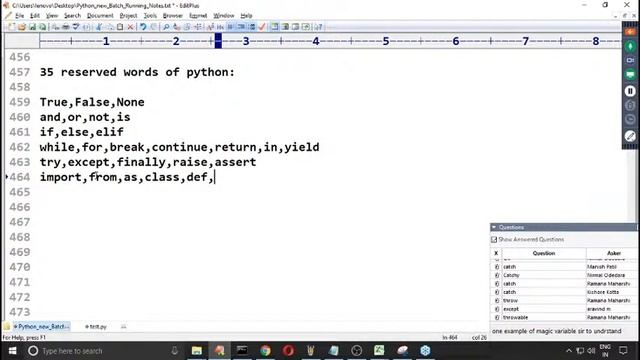The height and width of the screenshot is (360, 640).
Task: Switch to the test.py document tab
Action: pyautogui.click(x=96, y=327)
